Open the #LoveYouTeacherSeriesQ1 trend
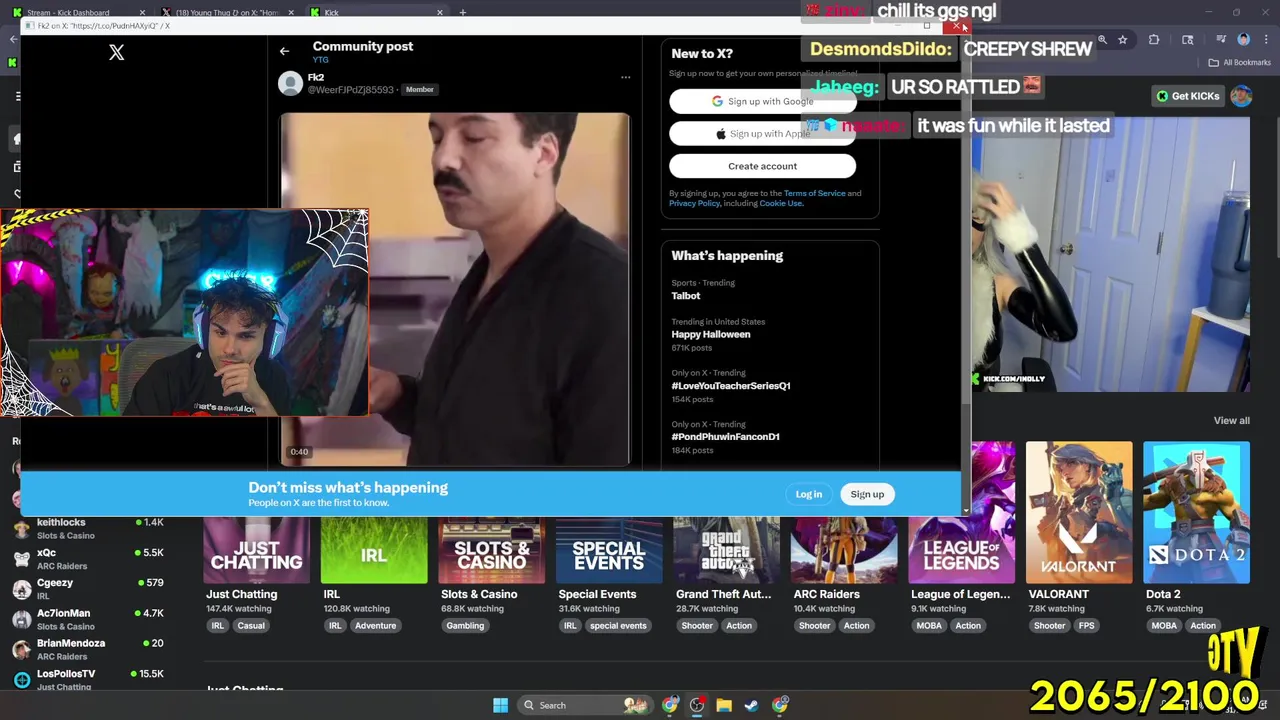The image size is (1280, 720). [x=731, y=385]
